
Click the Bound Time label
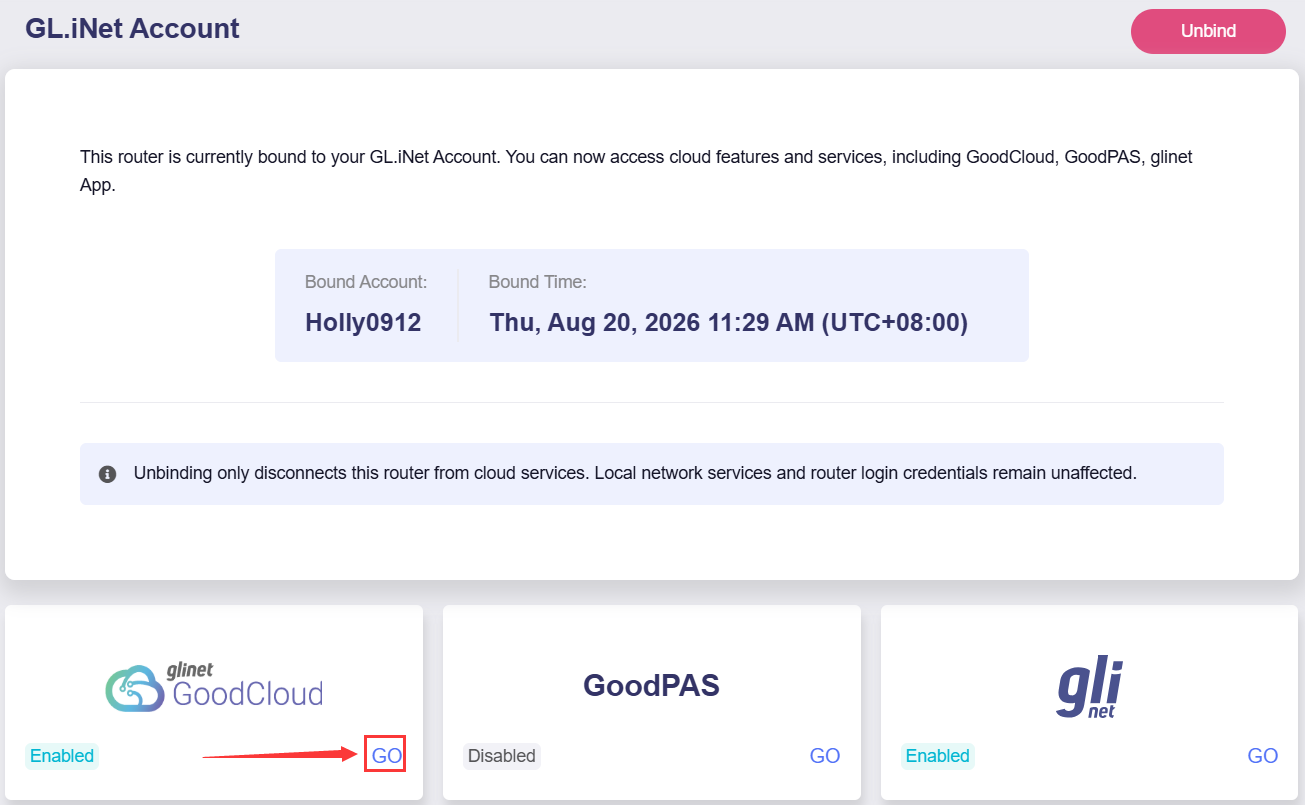point(538,282)
